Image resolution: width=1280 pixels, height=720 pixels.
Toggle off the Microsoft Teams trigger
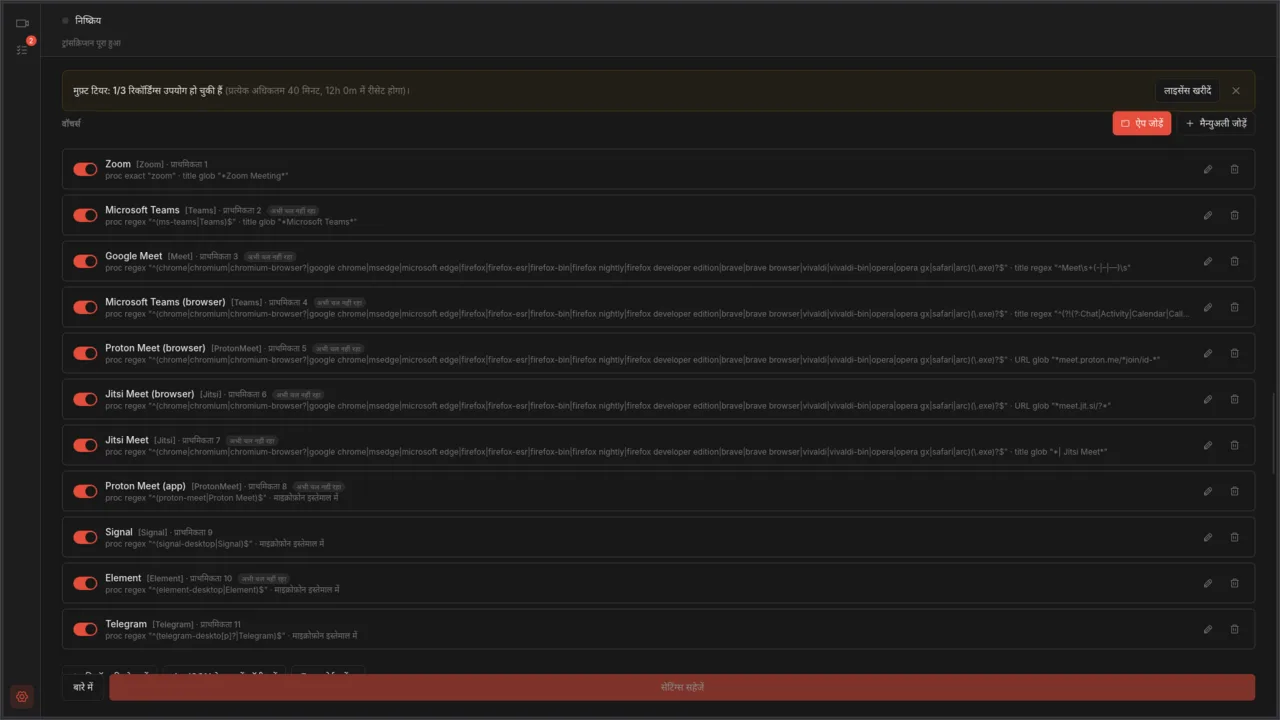pos(85,215)
